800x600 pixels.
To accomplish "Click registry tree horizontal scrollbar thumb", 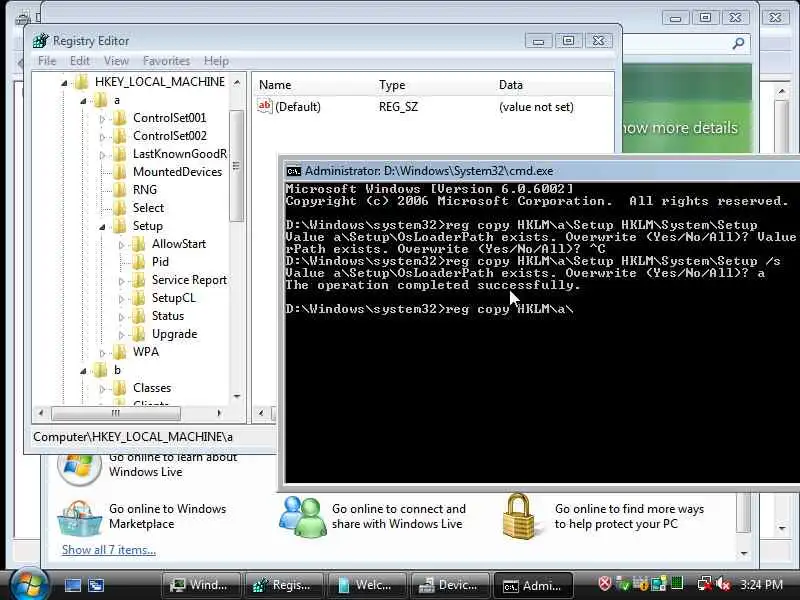I will [116, 413].
